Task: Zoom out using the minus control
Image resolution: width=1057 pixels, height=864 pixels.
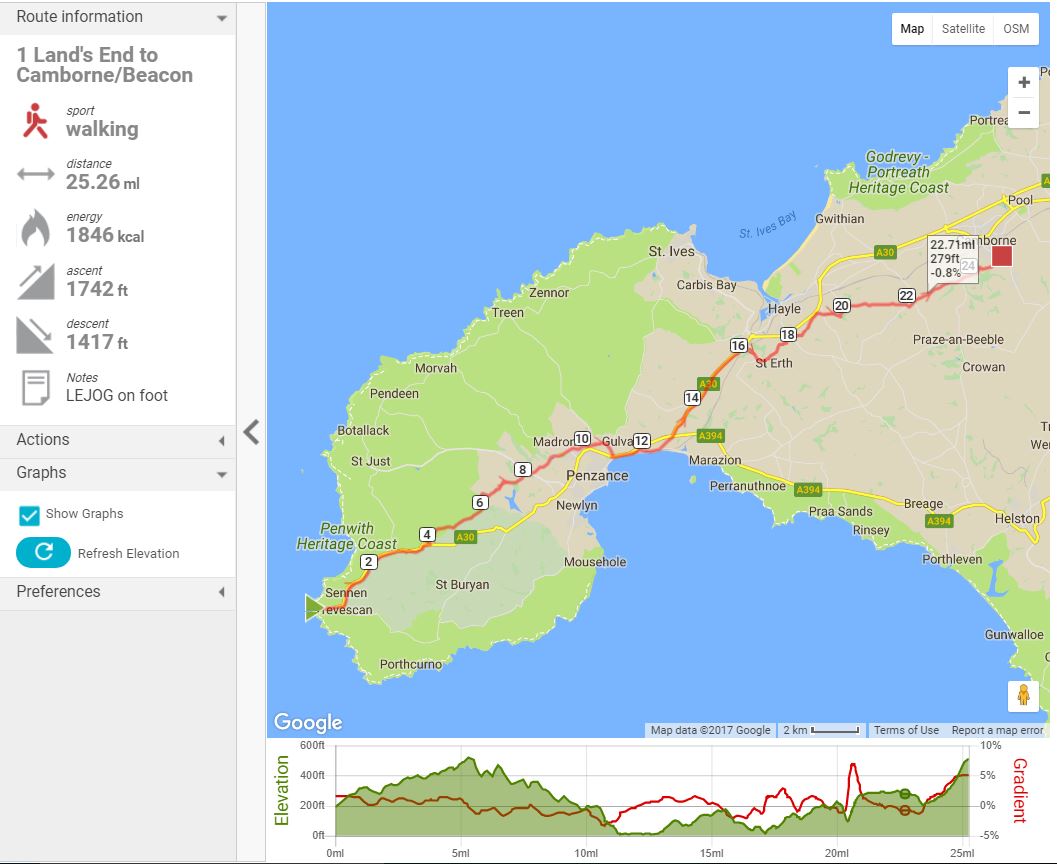Action: coord(1023,113)
